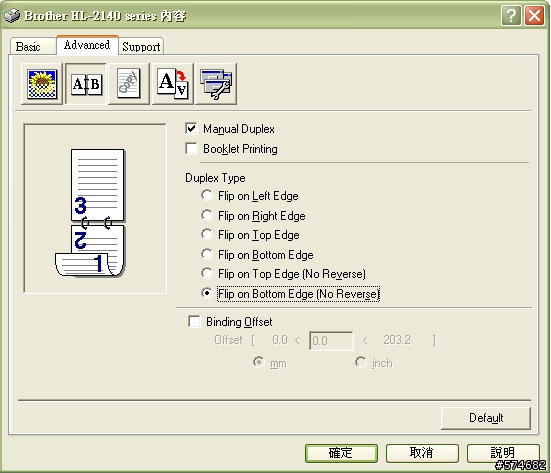This screenshot has height=473, width=551.
Task: Open the Print Quality sunflower icon
Action: tap(42, 84)
